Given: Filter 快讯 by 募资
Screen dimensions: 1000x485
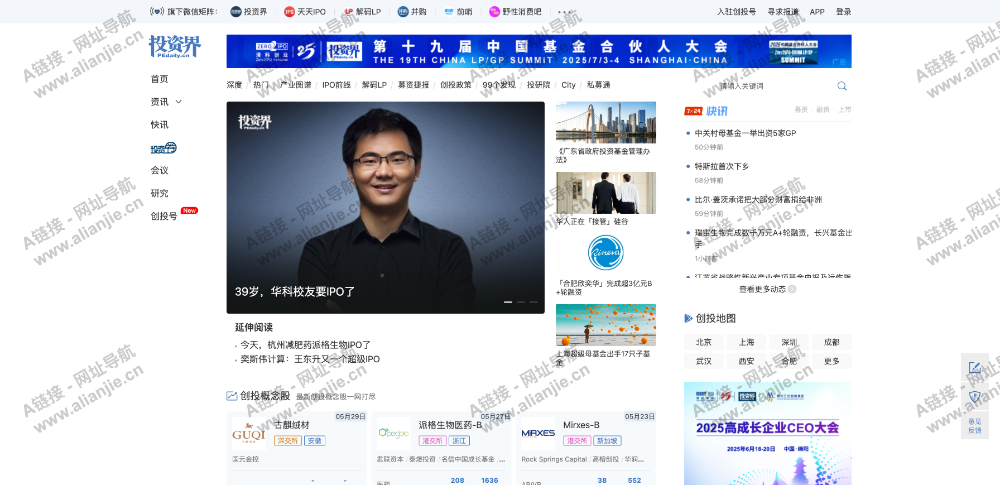Looking at the screenshot, I should point(800,110).
